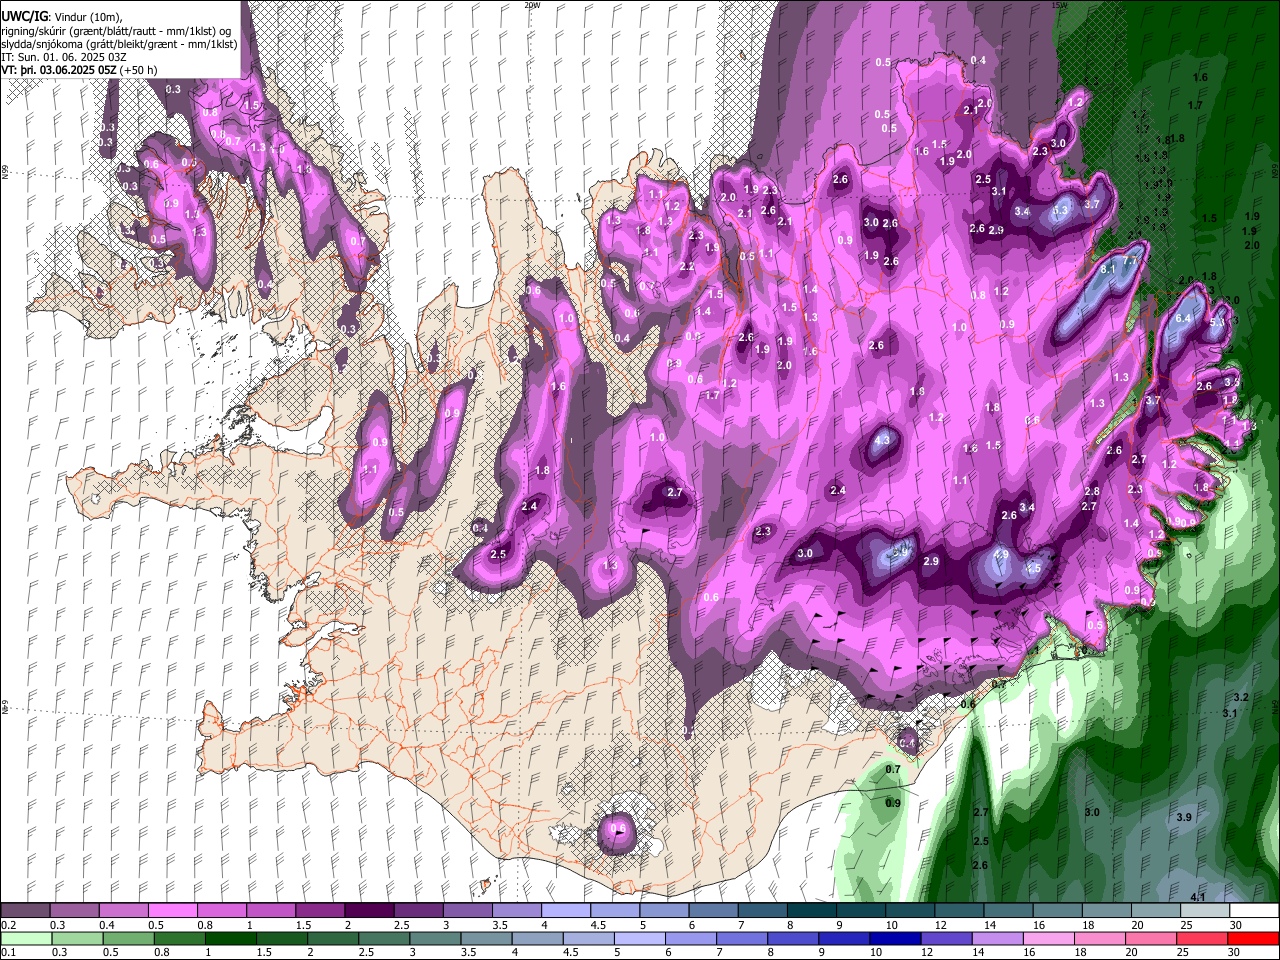Click bottom-row swatch between 3 and 3.5

(x=435, y=938)
